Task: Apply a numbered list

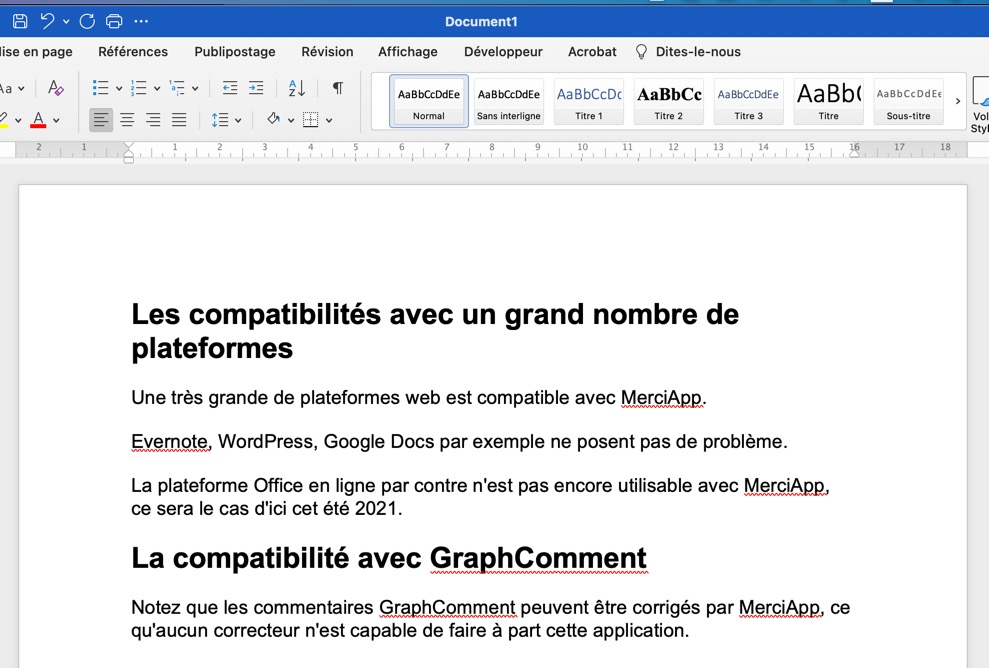Action: [x=138, y=88]
